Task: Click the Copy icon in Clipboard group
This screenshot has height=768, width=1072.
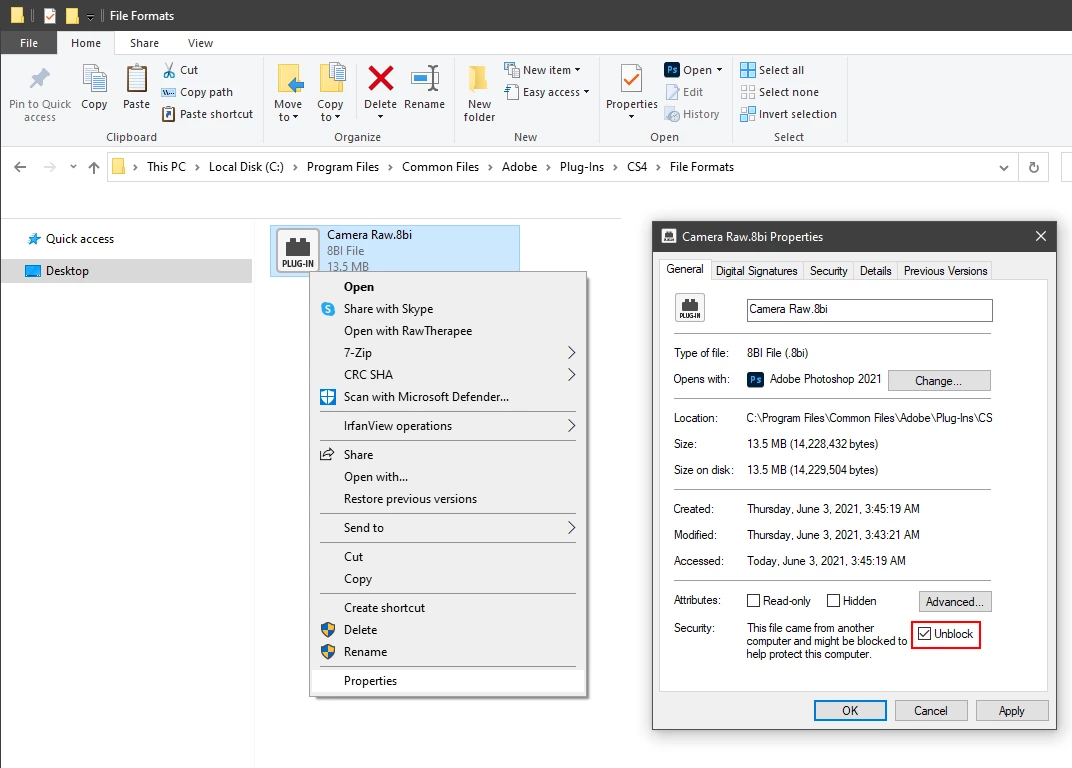Action: pos(94,78)
